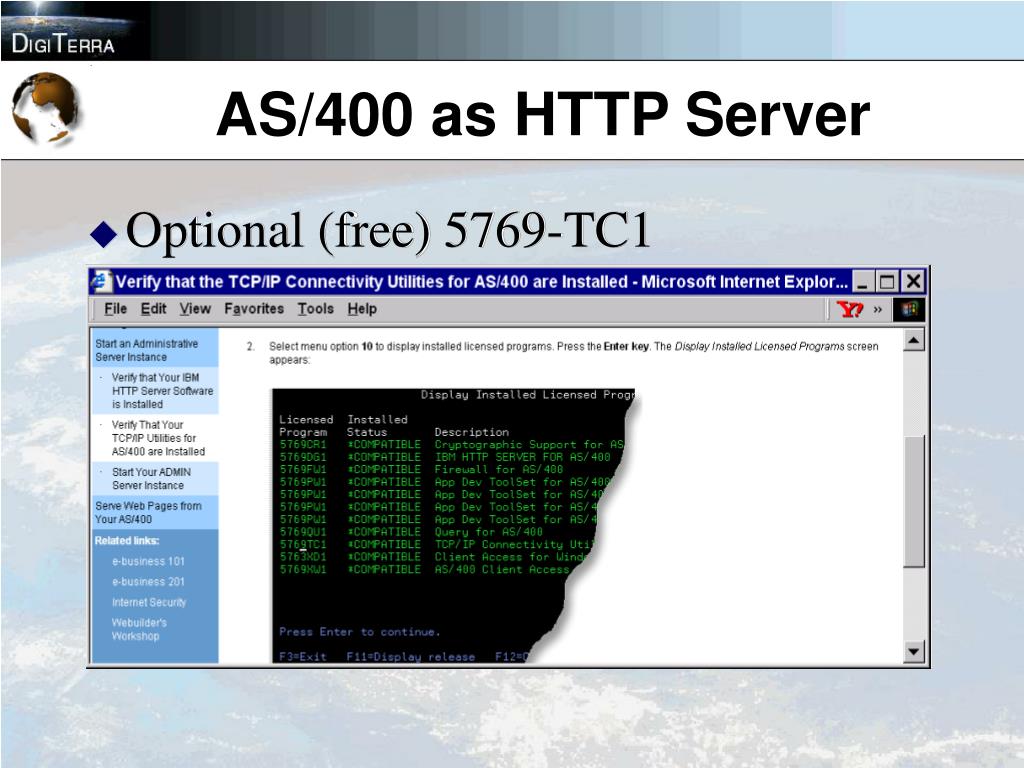
Task: Click the 5769DG1 IBM HTTP SERVER row
Action: point(445,457)
